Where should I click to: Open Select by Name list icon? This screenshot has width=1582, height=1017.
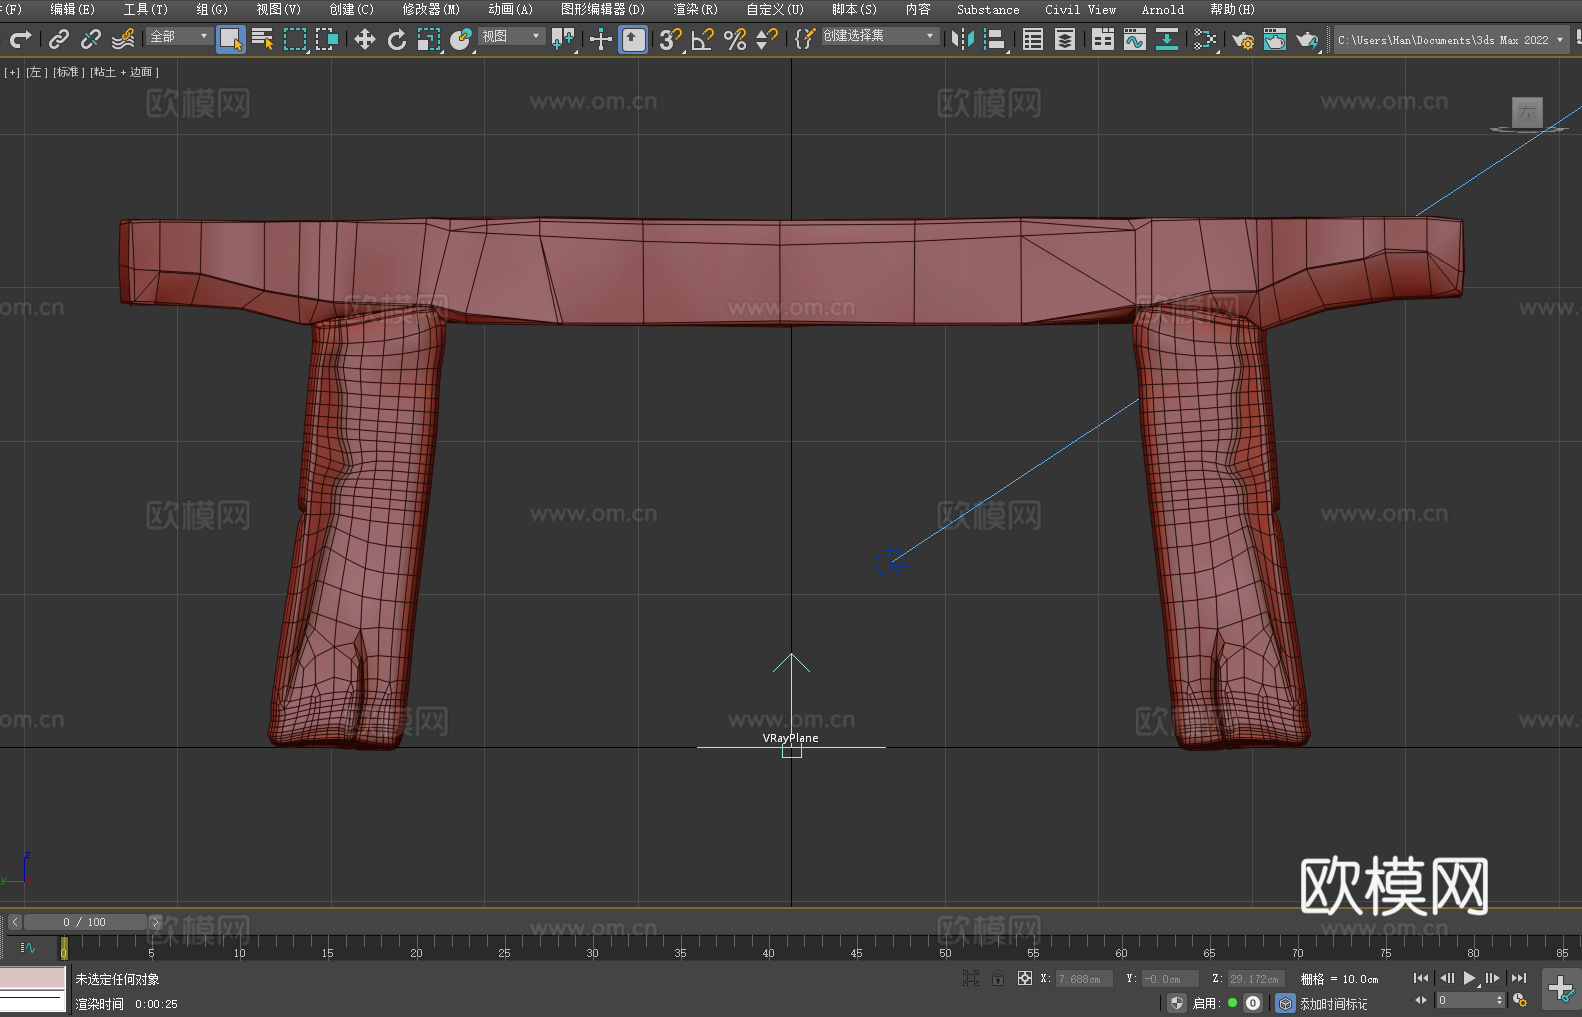click(263, 39)
